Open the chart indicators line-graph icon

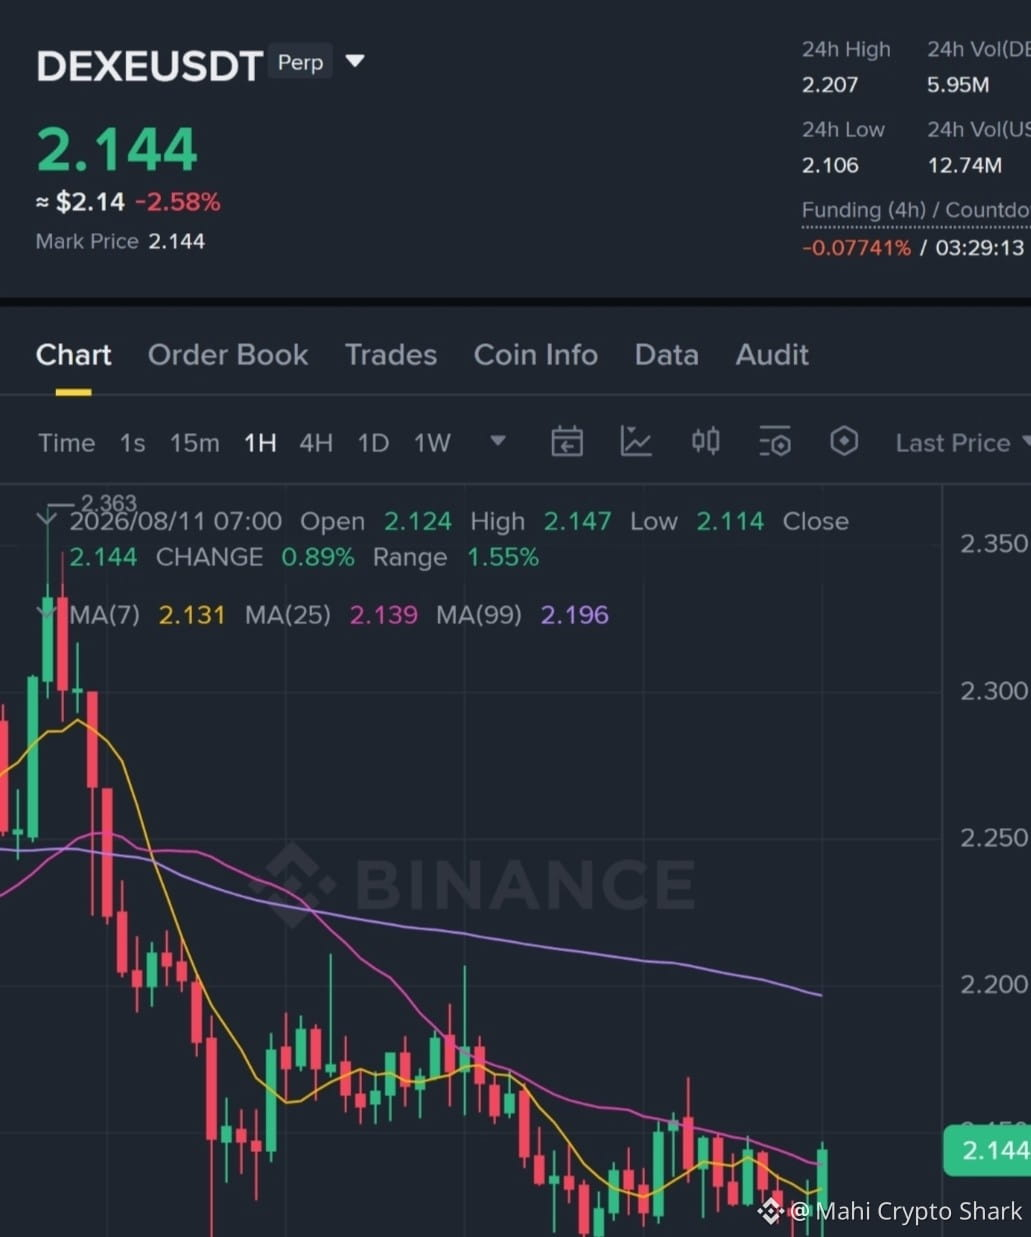[x=636, y=441]
